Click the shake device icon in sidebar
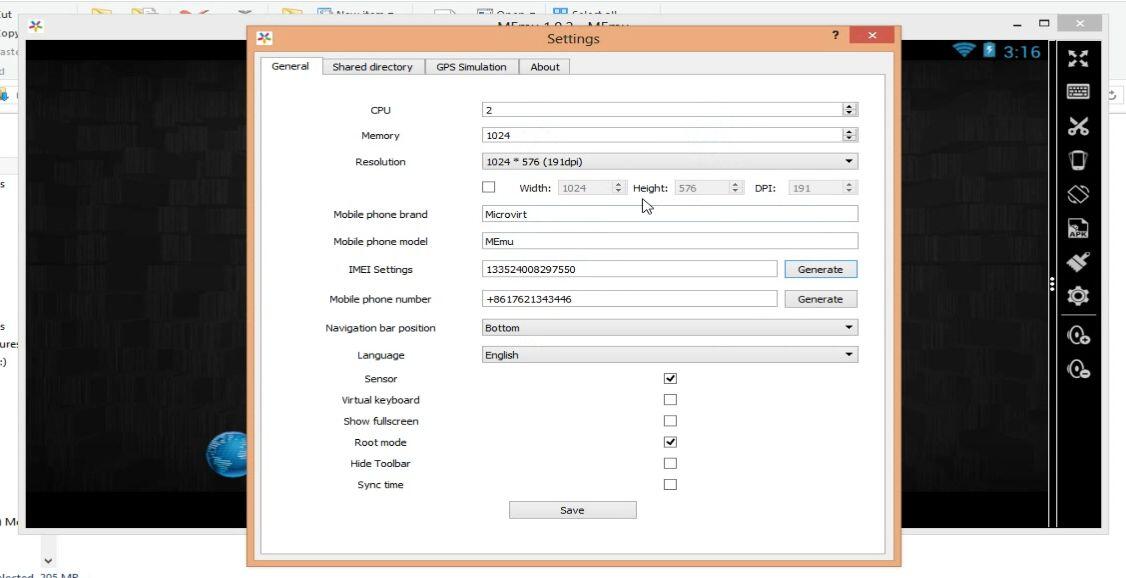 [1078, 159]
